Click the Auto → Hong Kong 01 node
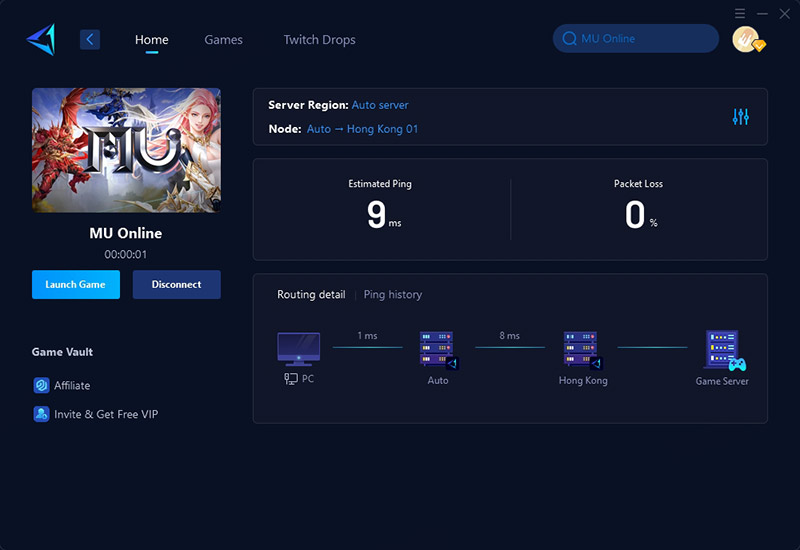Screen dimensions: 800x550 (x=362, y=129)
